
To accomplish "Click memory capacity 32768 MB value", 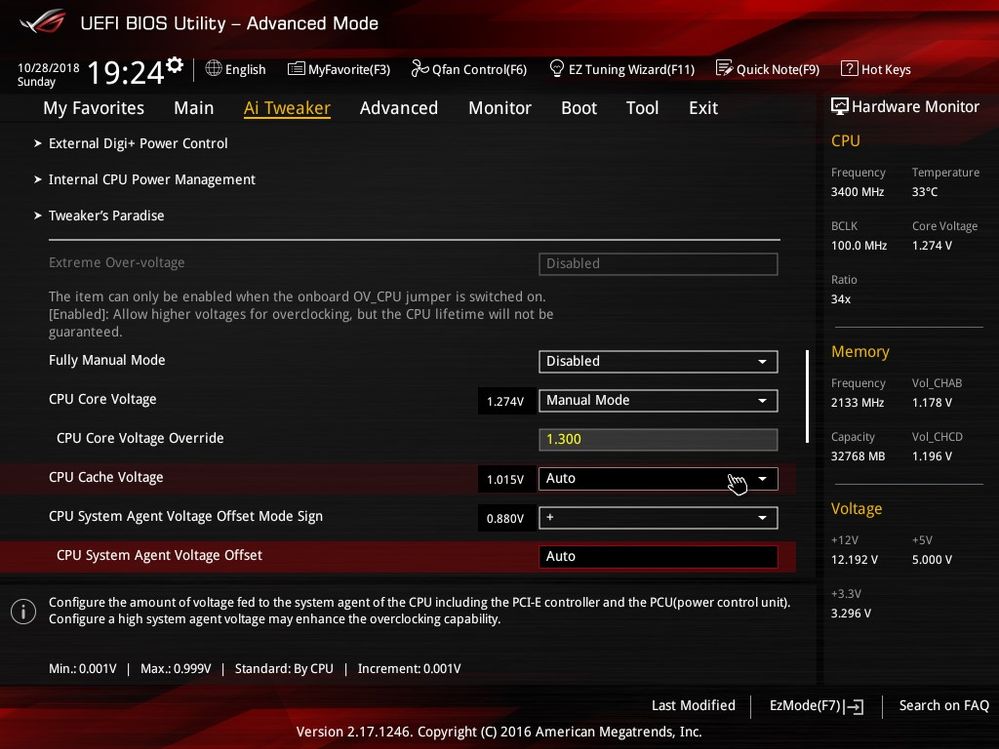I will (x=858, y=457).
